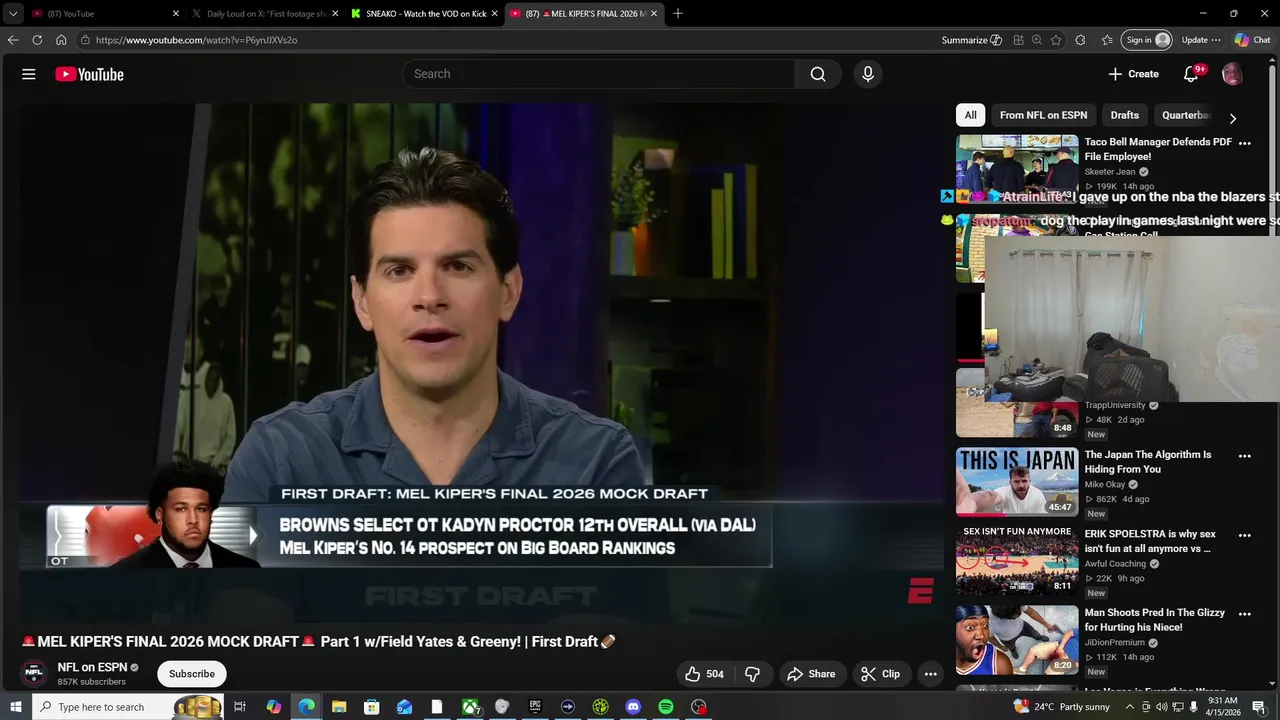Open the tab search dropdown arrow
Screen dimensions: 1280x720
(x=13, y=14)
